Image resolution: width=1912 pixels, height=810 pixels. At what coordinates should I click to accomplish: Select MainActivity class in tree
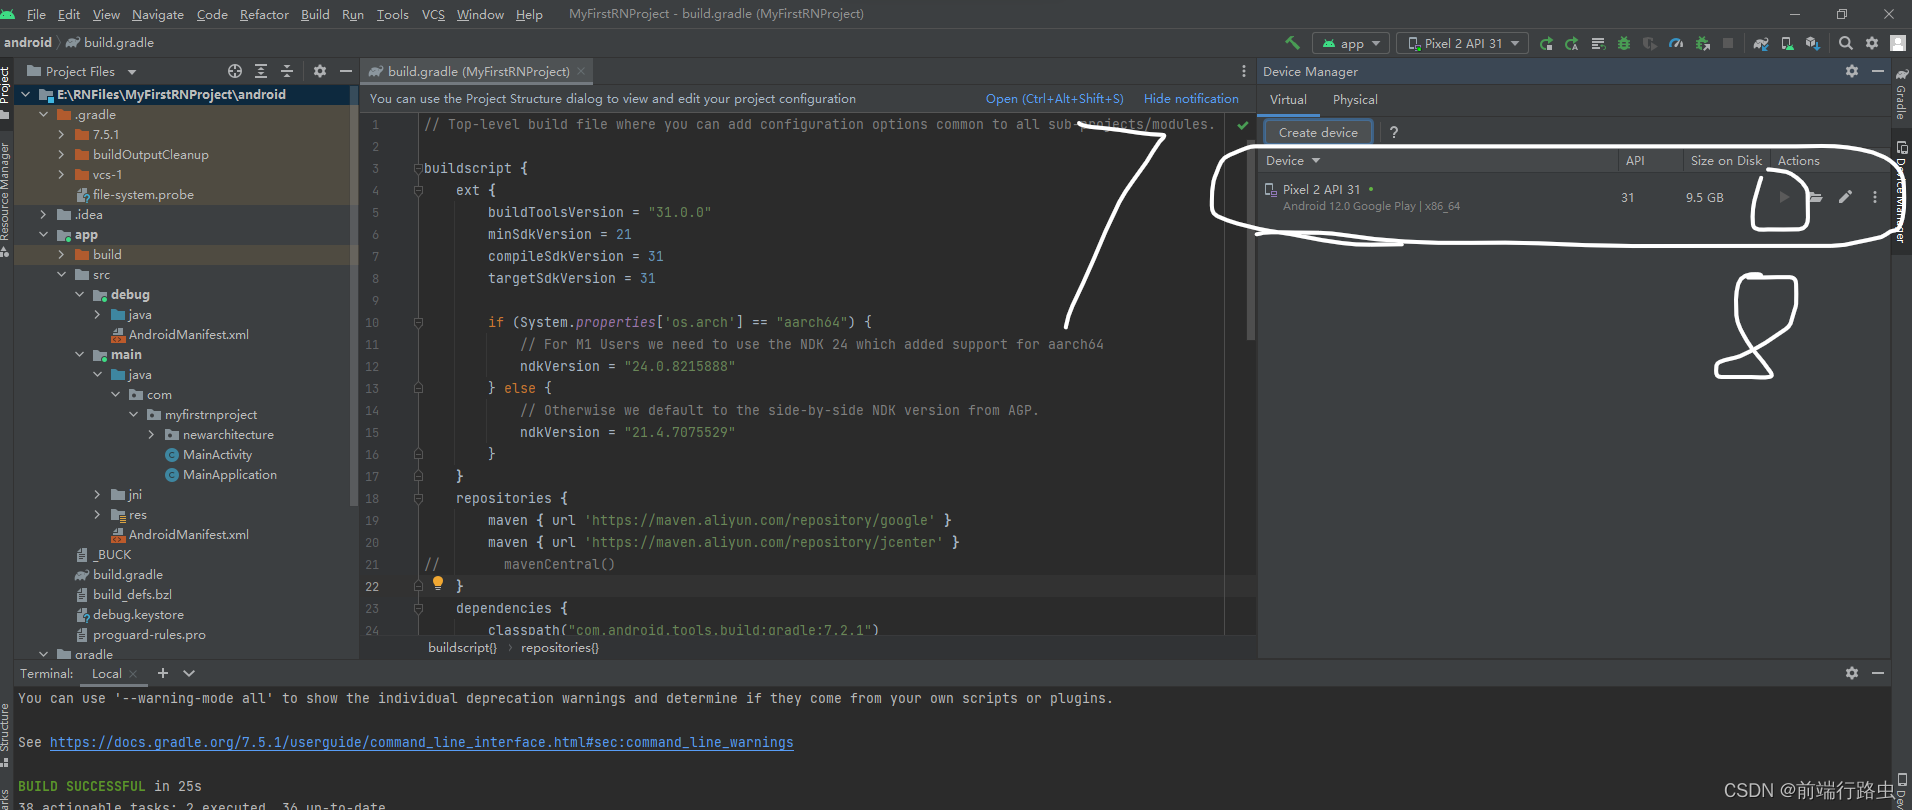pyautogui.click(x=217, y=454)
